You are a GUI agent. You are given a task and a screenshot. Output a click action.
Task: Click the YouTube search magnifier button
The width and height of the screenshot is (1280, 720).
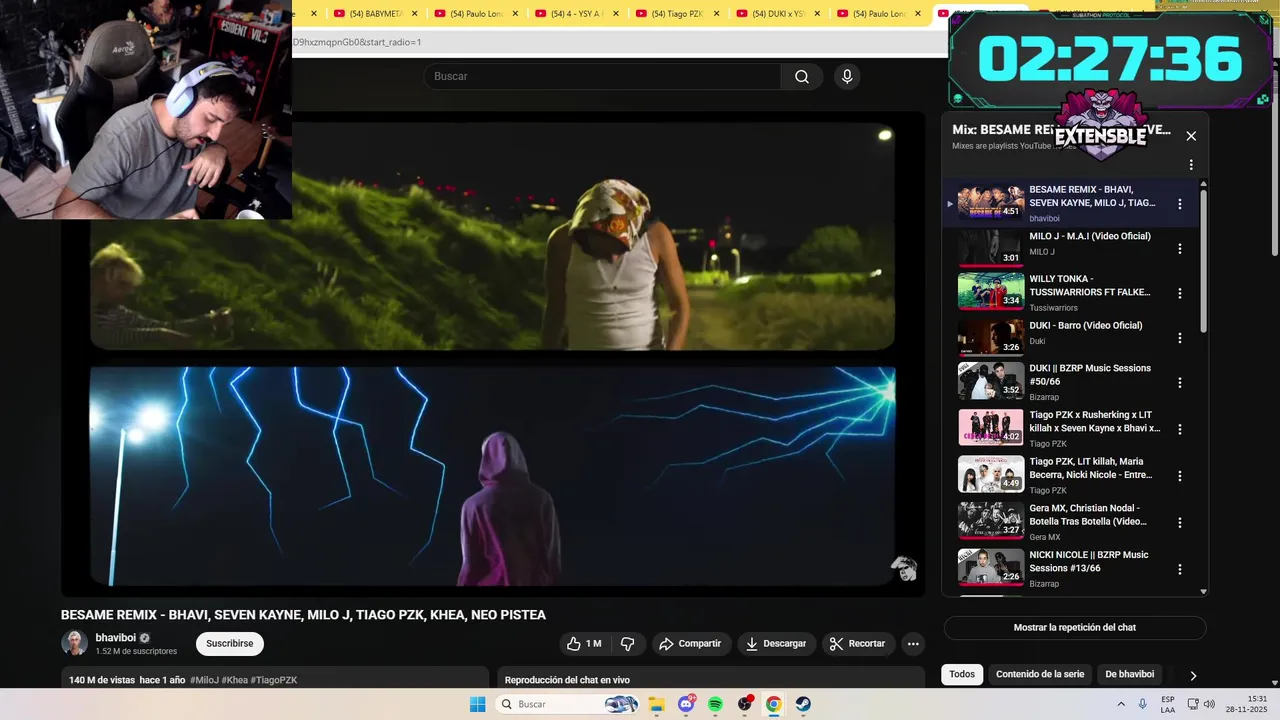802,77
